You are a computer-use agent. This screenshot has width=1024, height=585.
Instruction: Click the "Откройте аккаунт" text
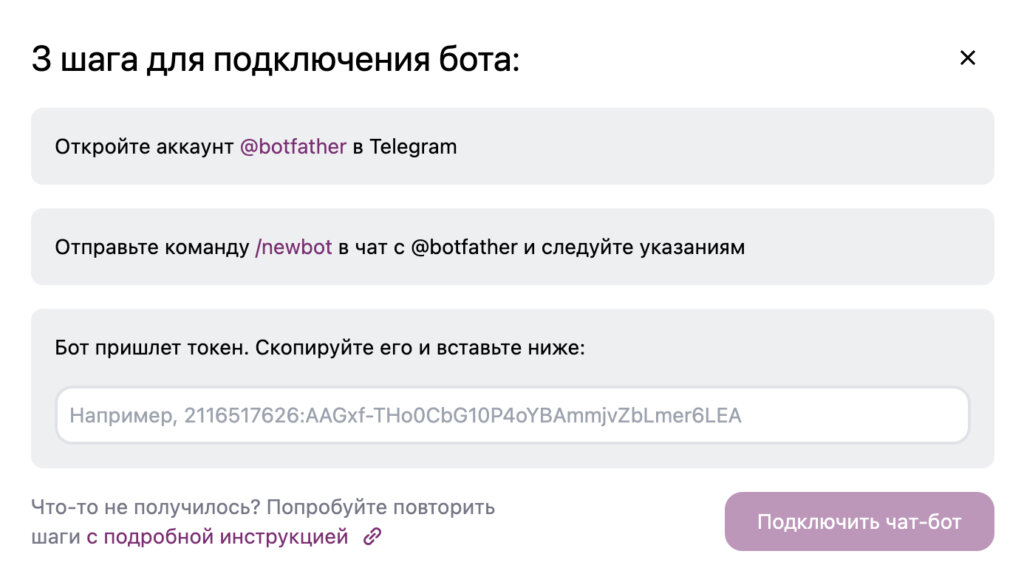(144, 147)
